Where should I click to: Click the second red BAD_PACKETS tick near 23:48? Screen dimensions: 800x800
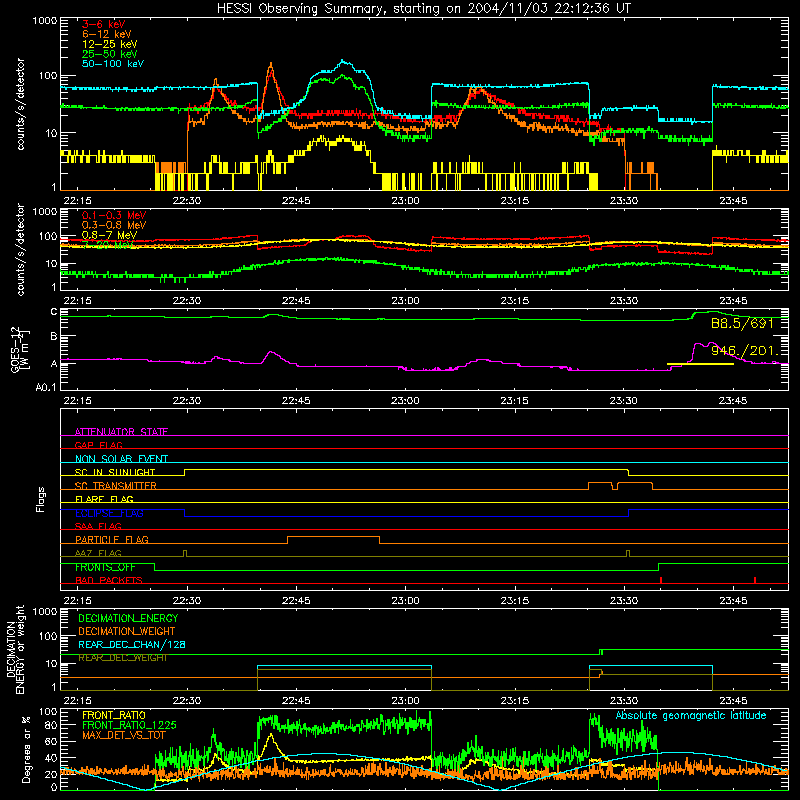coord(755,580)
